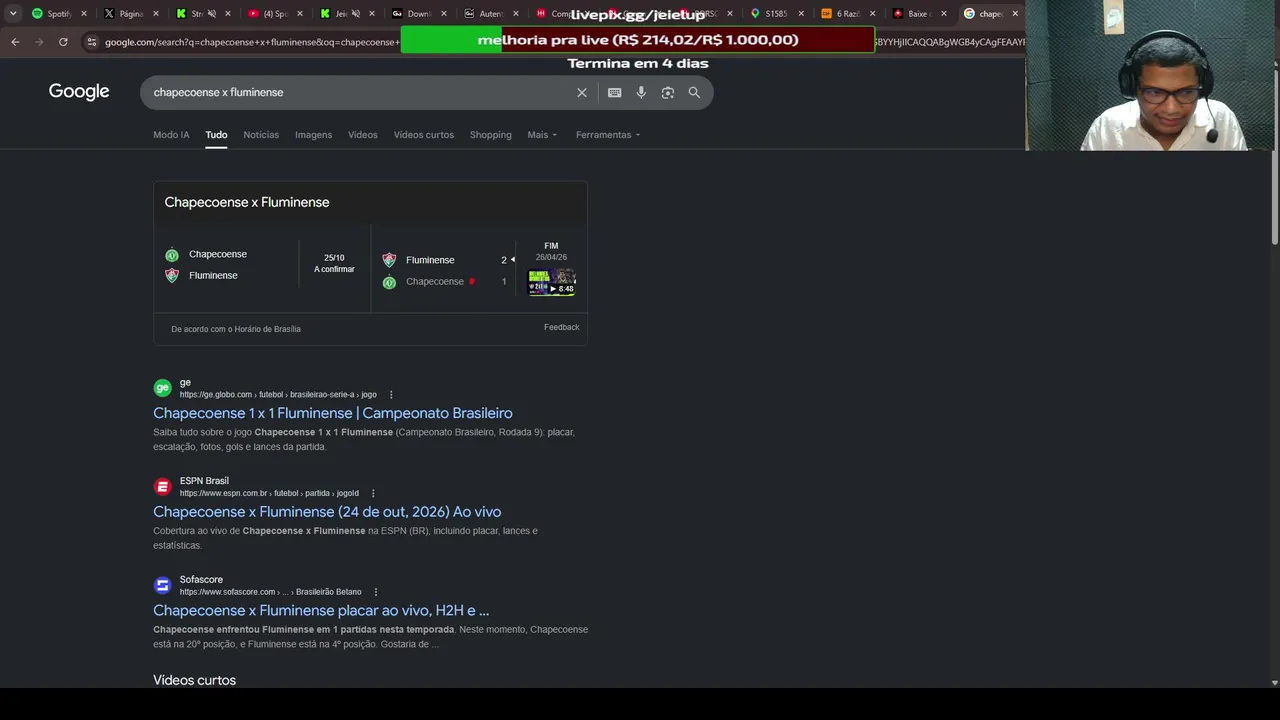Open the three-dot menu for ESPN Brasil result
Screen dimensions: 1280x720
tap(373, 493)
